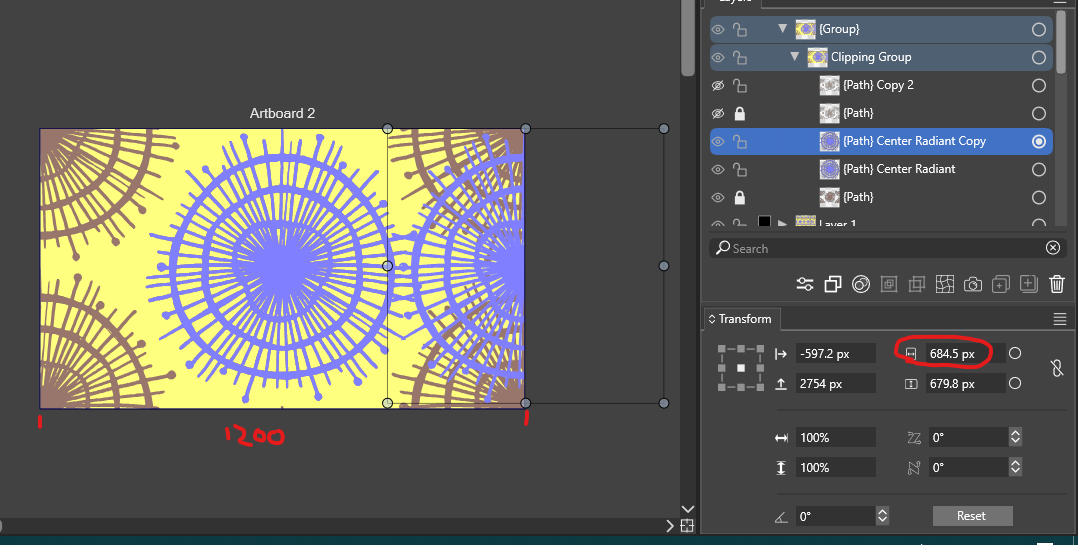This screenshot has width=1078, height=545.
Task: Delete selected layer with trash icon
Action: tap(1057, 285)
